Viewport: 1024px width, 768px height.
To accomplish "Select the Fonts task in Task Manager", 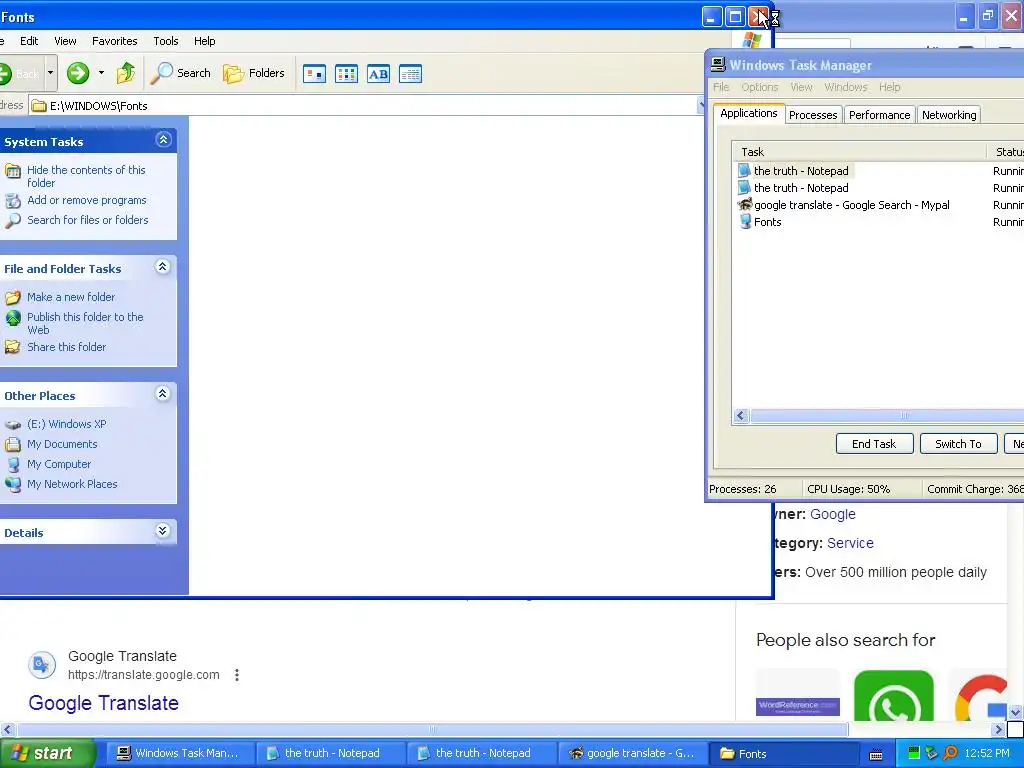I will click(878, 222).
